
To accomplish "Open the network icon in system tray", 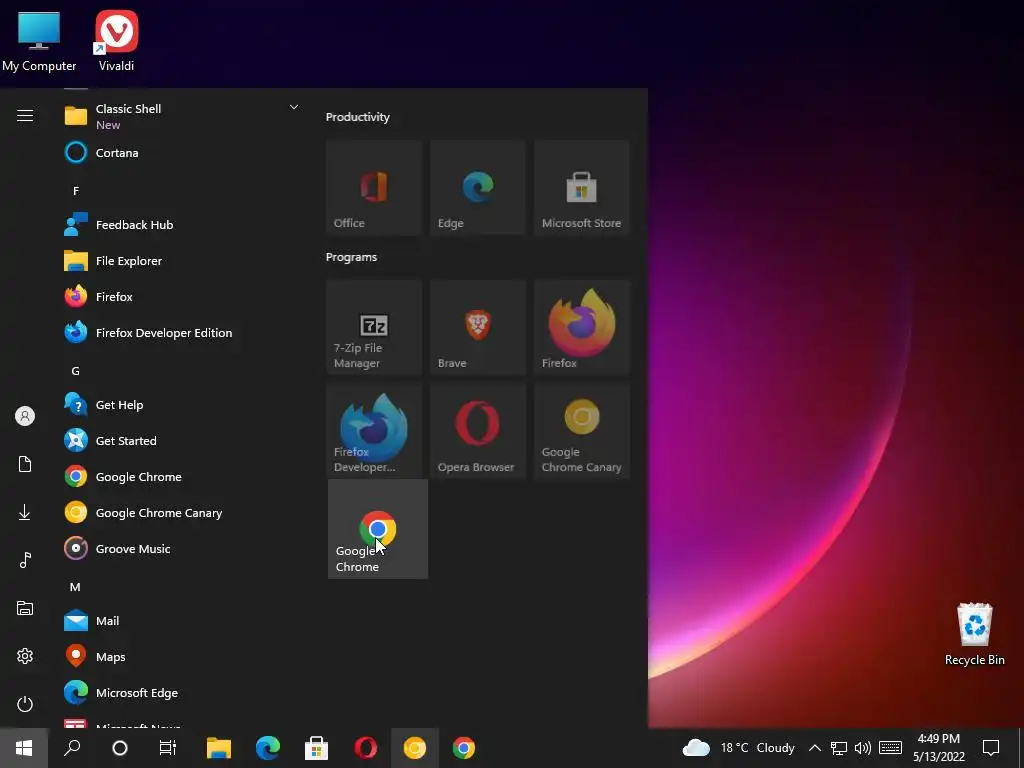I will tap(839, 748).
